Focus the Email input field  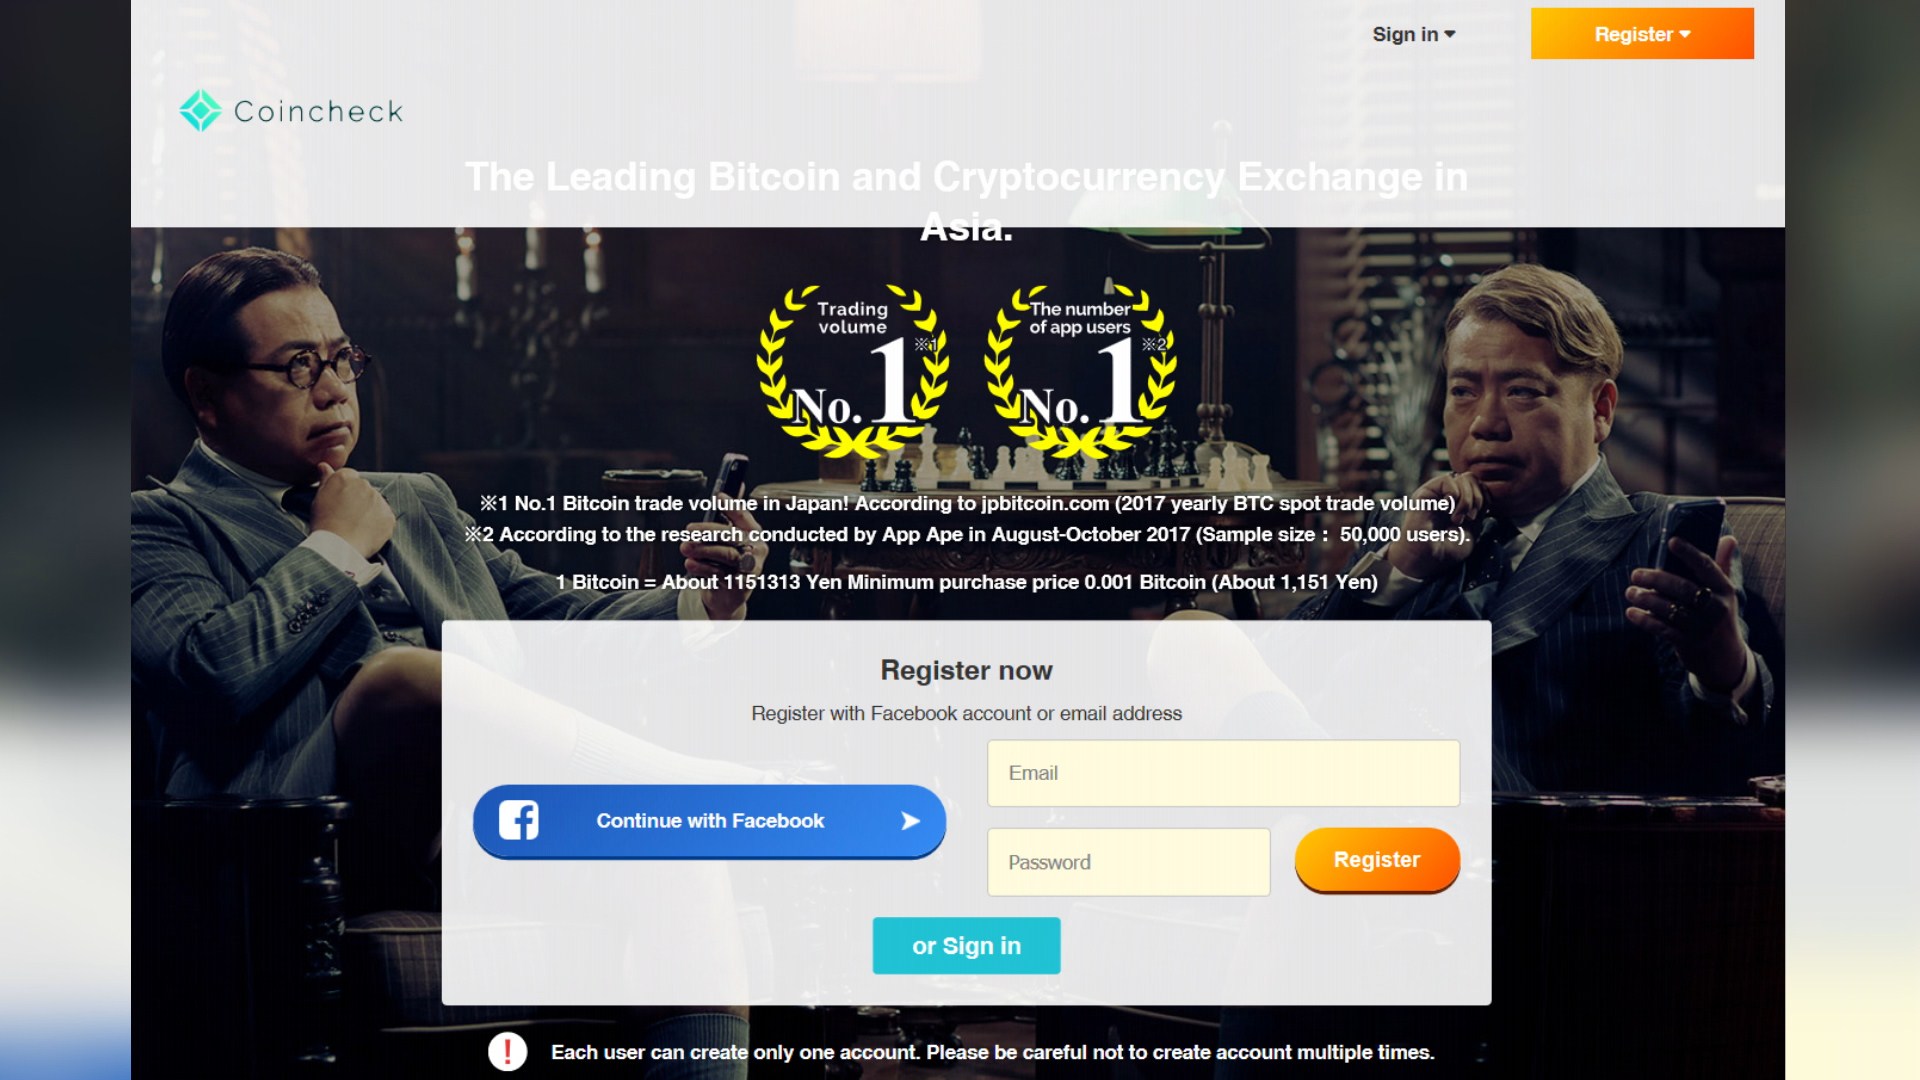point(1223,773)
